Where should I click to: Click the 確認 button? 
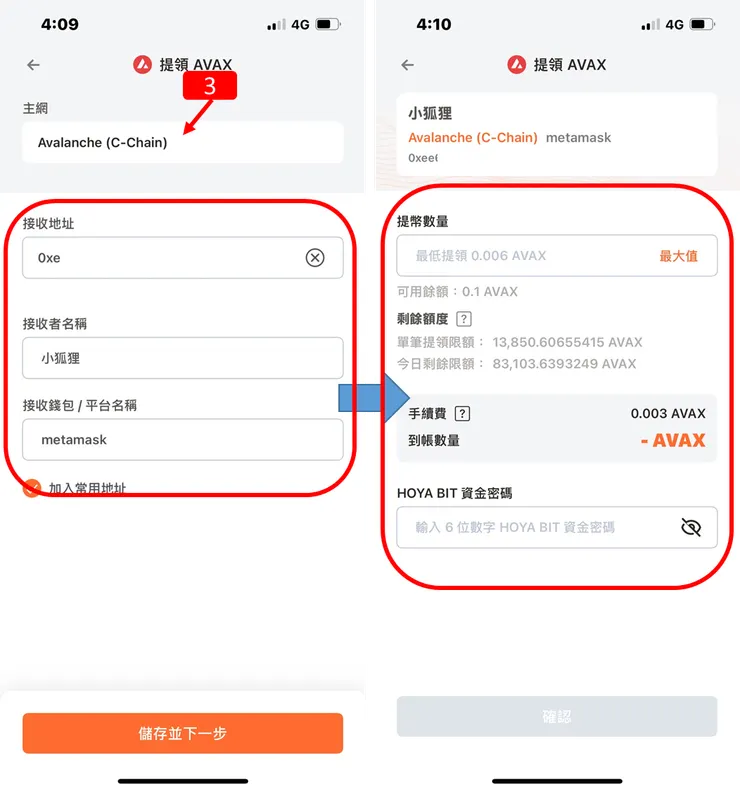(x=557, y=716)
